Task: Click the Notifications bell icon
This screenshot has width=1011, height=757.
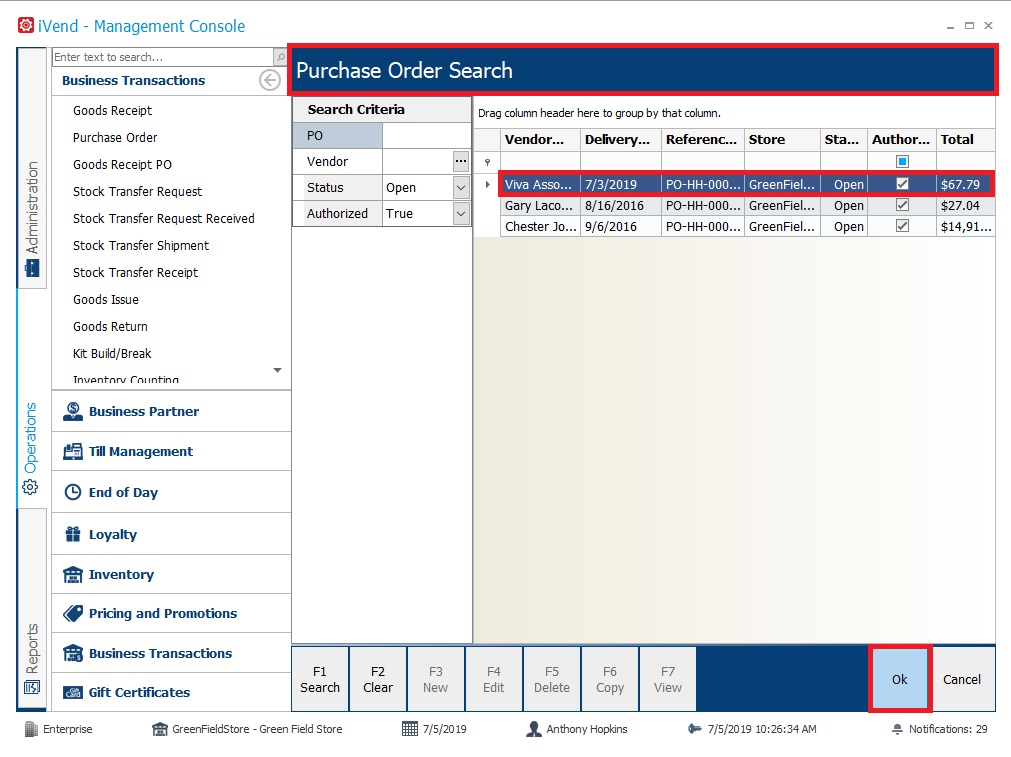Action: [898, 729]
